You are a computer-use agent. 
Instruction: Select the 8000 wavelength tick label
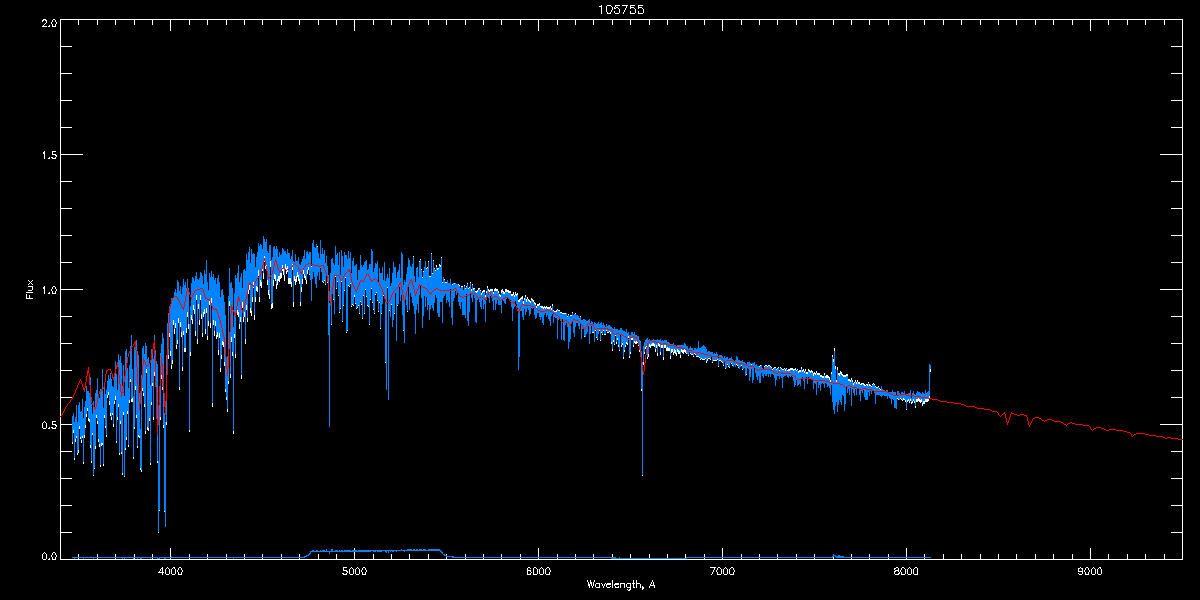click(x=906, y=572)
